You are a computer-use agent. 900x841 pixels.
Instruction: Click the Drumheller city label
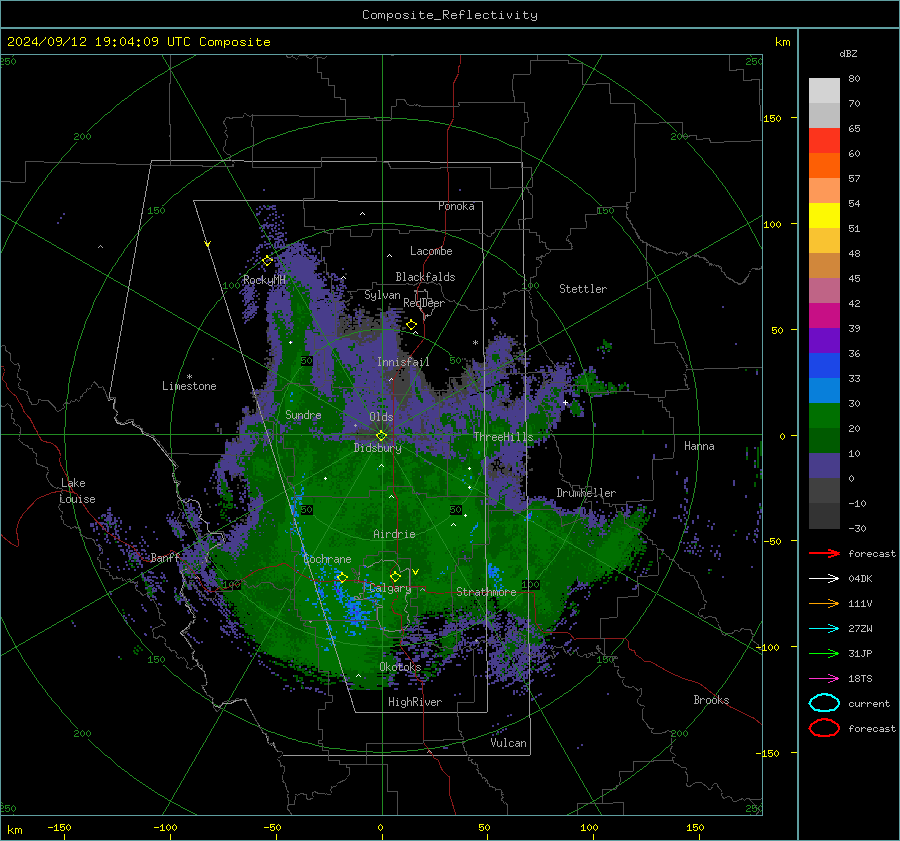[586, 493]
